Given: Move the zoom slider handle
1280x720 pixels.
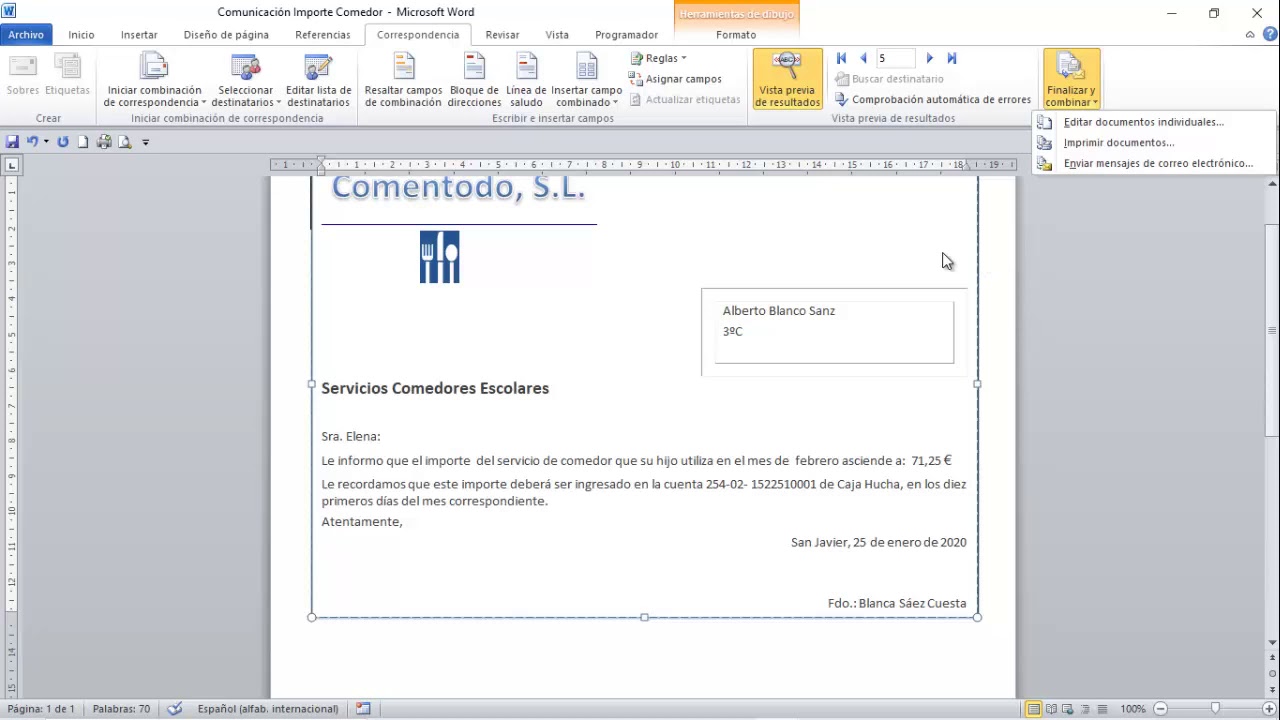Looking at the screenshot, I should coord(1215,709).
